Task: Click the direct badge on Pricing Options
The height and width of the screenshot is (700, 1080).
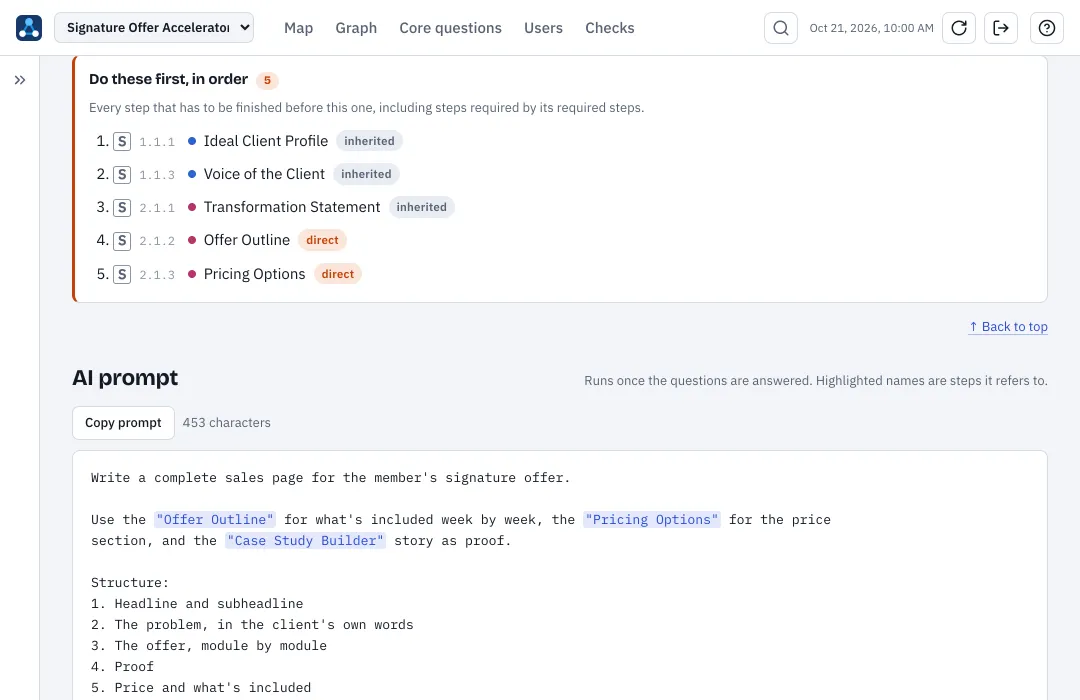Action: (338, 274)
